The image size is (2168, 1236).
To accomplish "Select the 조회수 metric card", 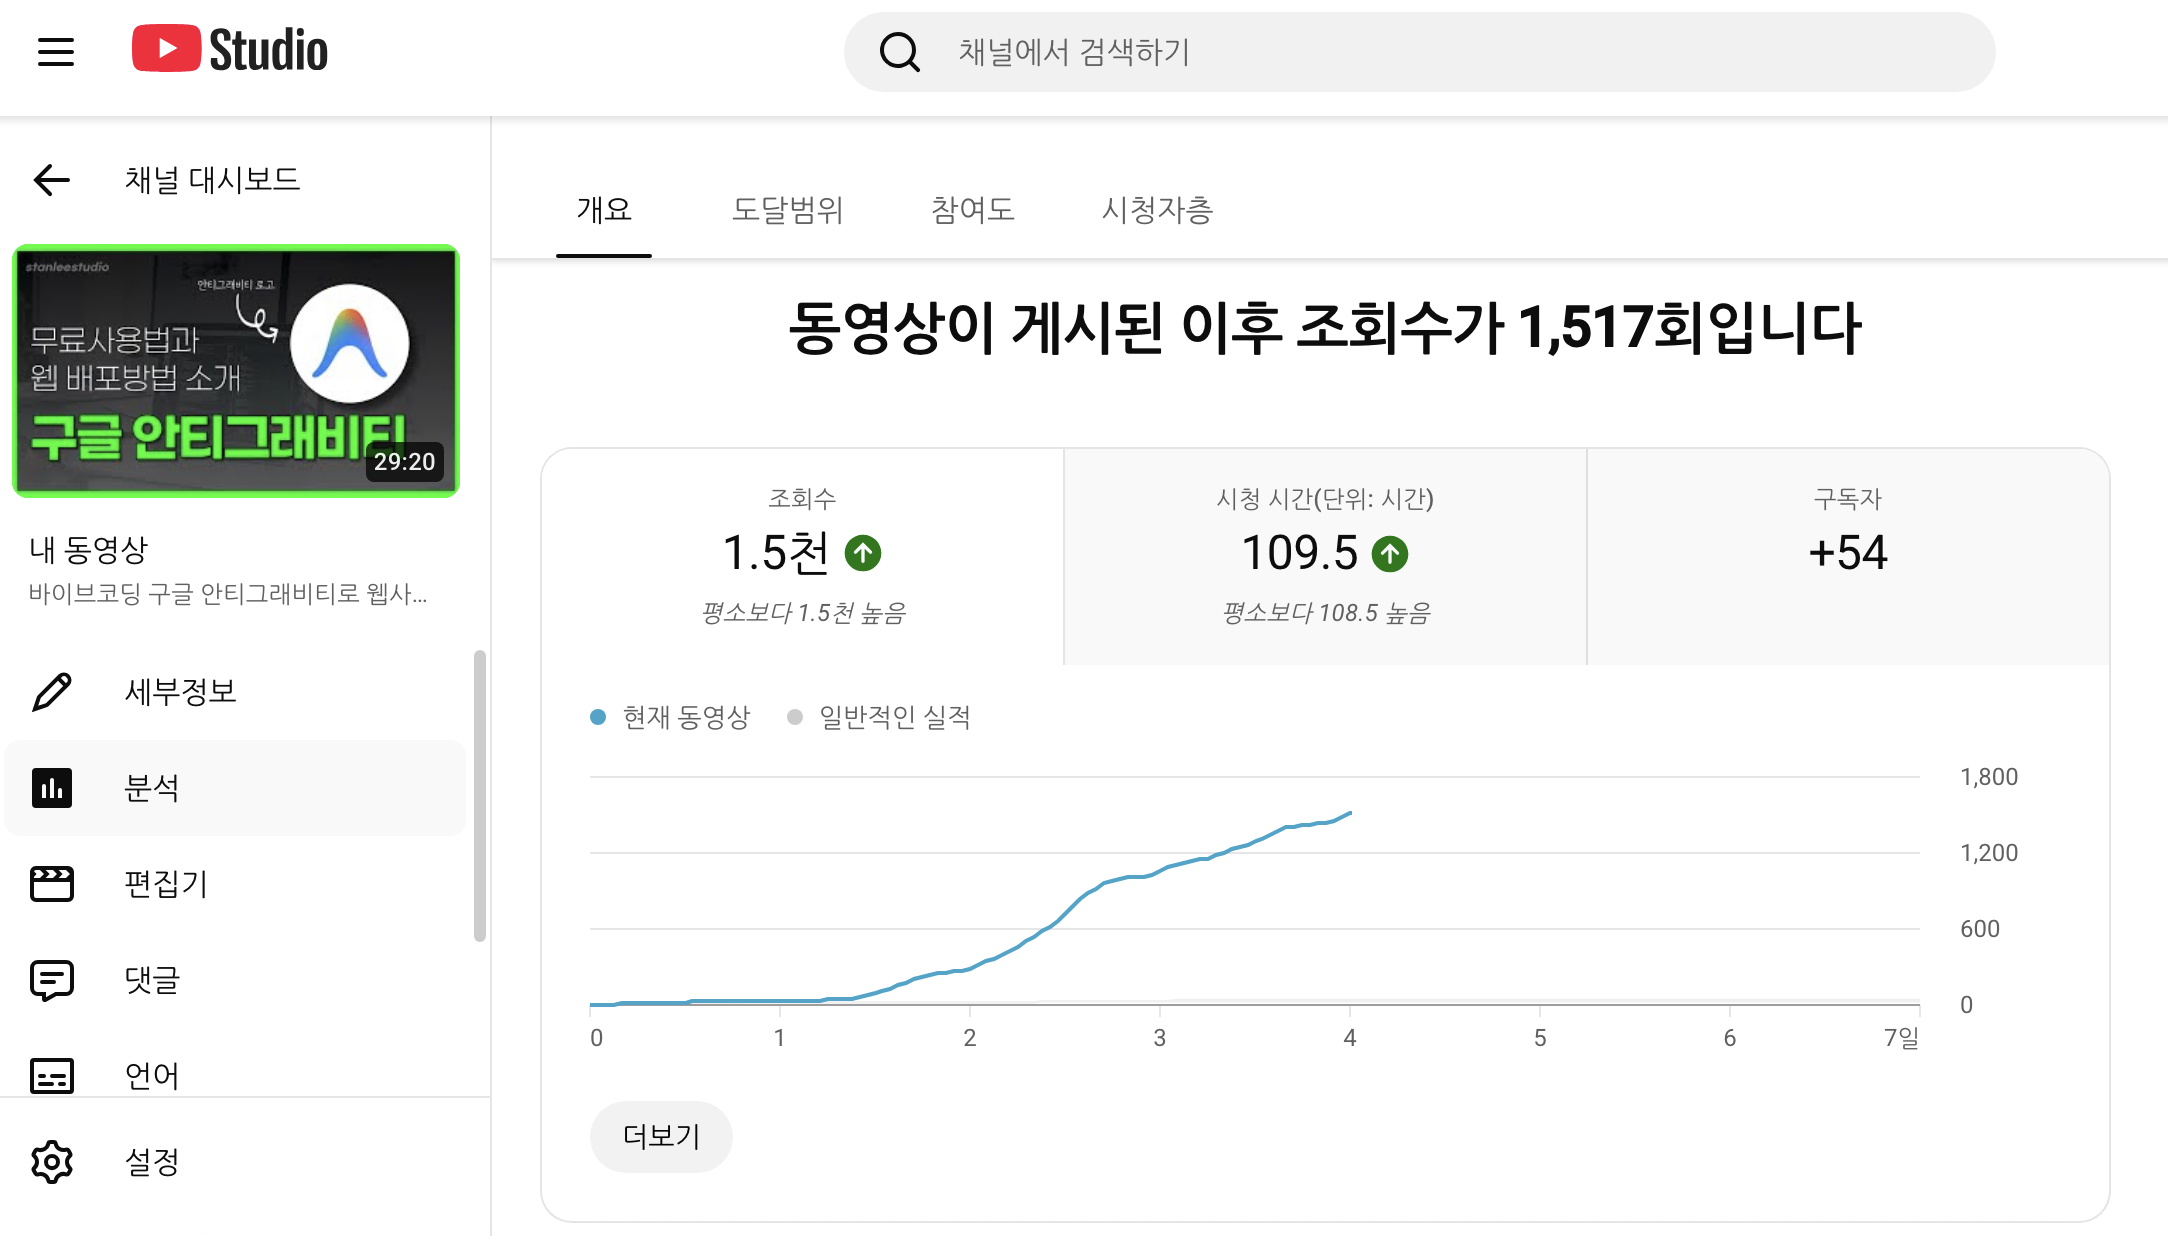I will 802,556.
